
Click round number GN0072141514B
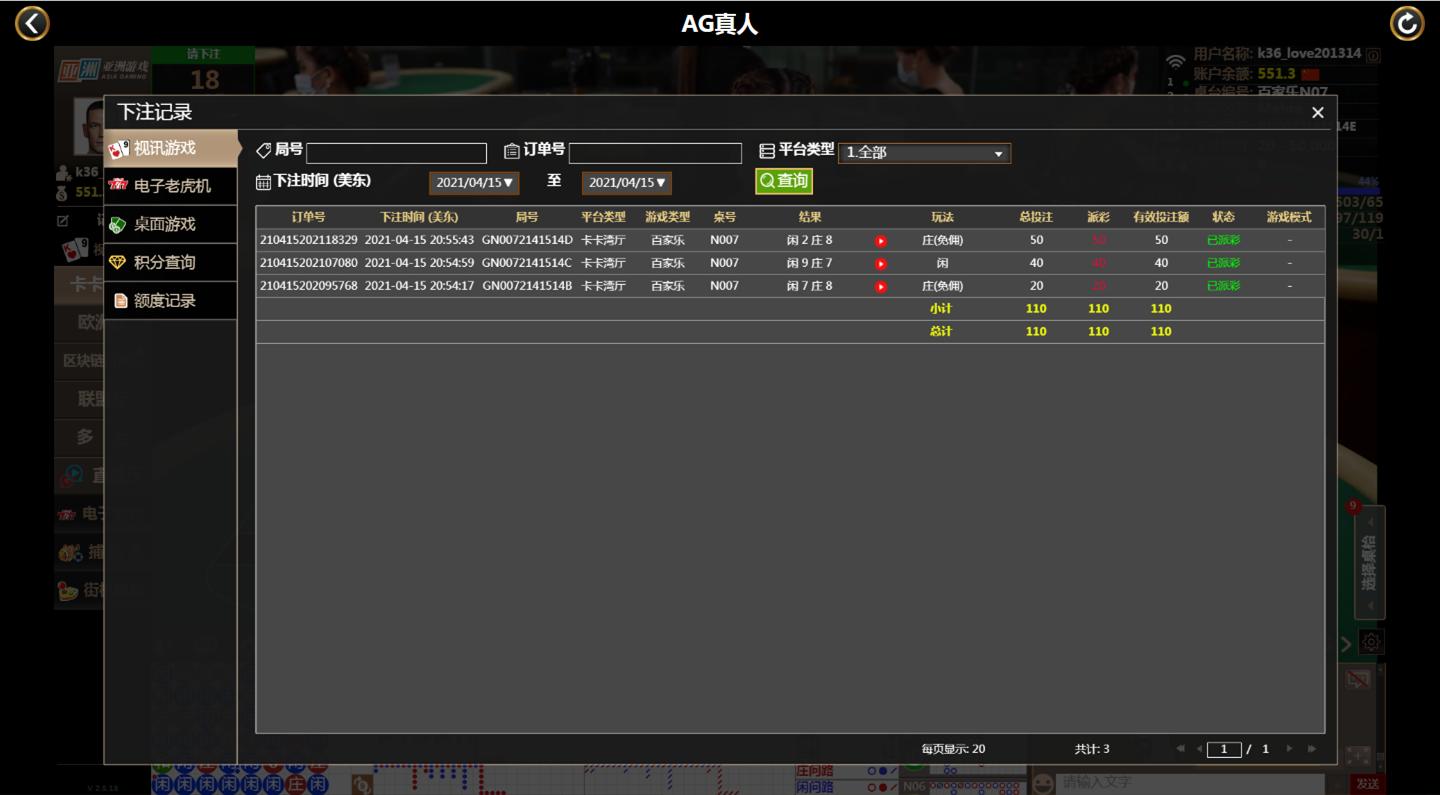pos(527,286)
